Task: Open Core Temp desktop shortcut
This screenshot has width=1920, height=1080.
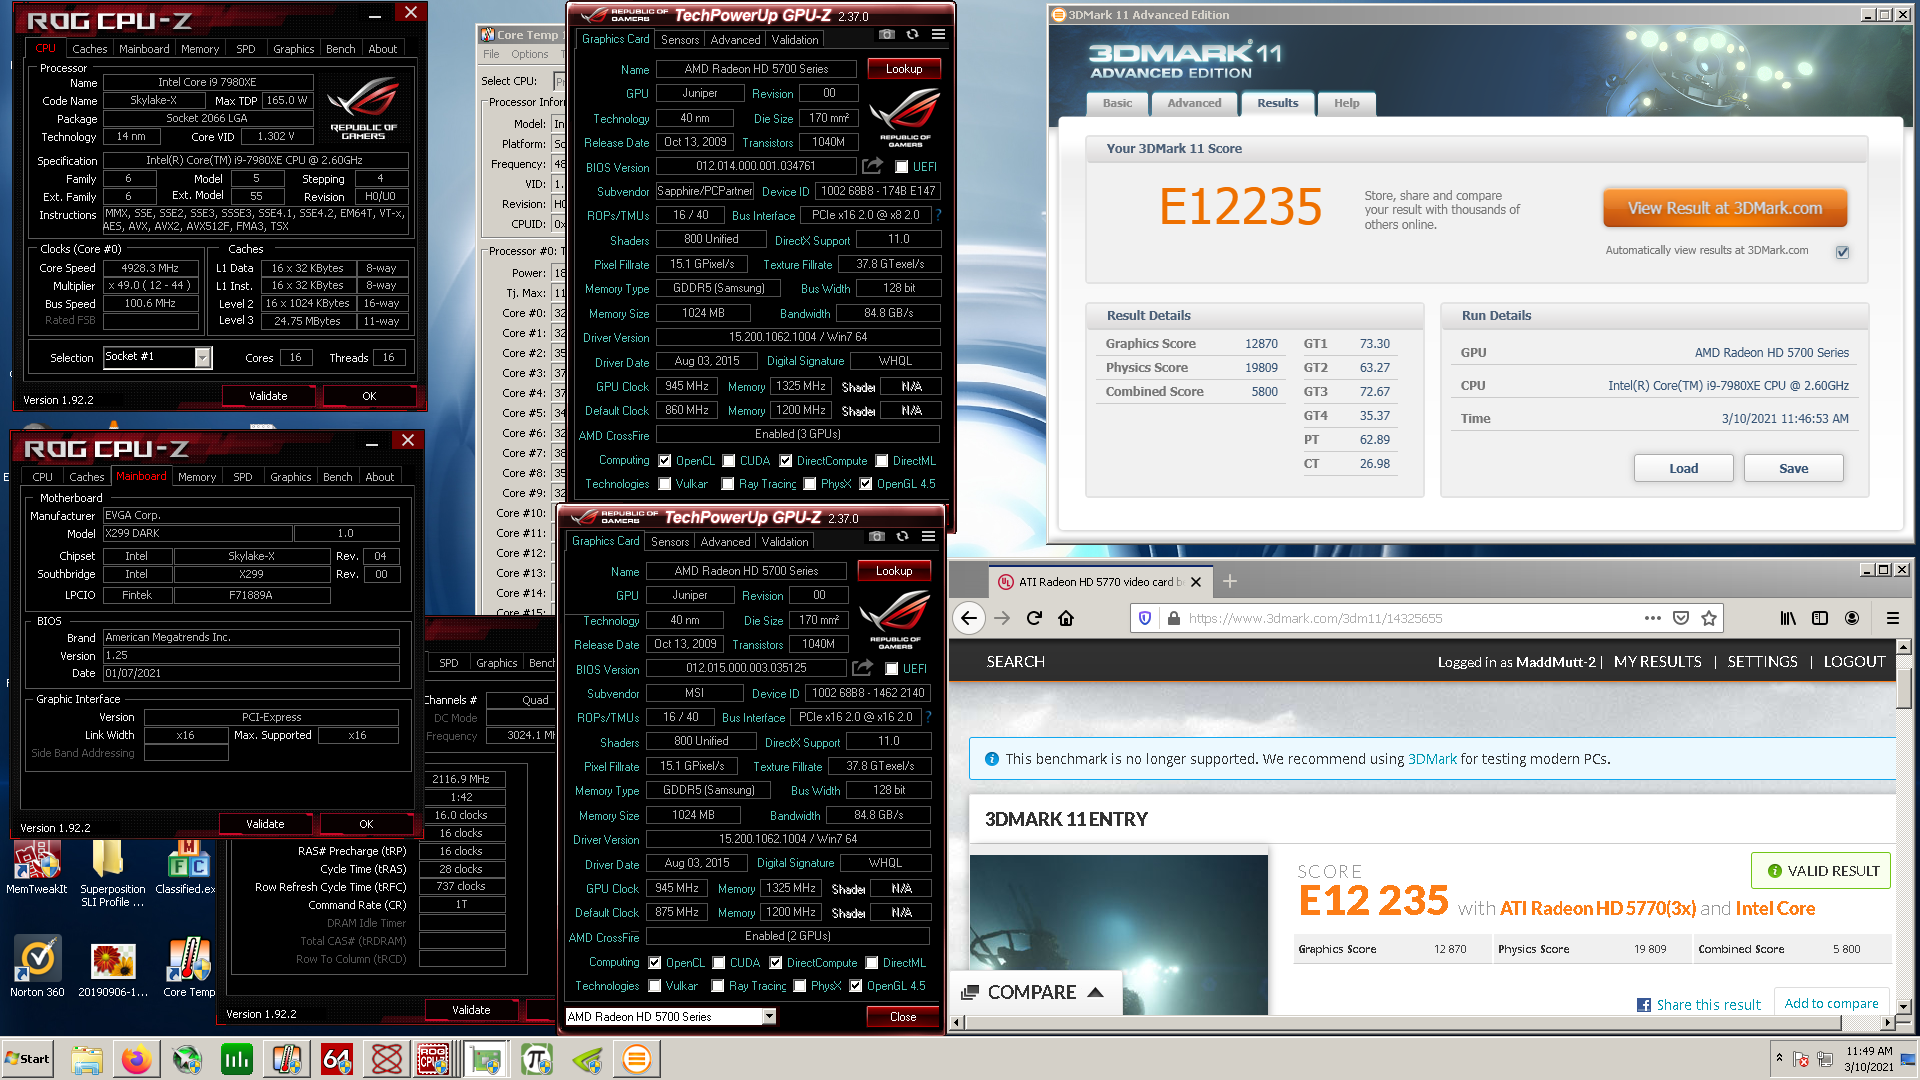Action: [189, 968]
